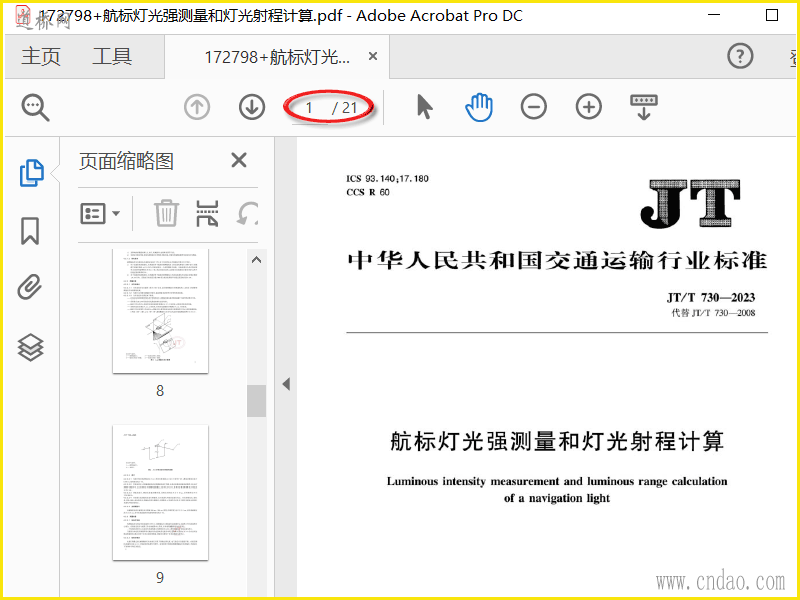Switch to the 主页 tab
800x600 pixels.
(x=41, y=56)
